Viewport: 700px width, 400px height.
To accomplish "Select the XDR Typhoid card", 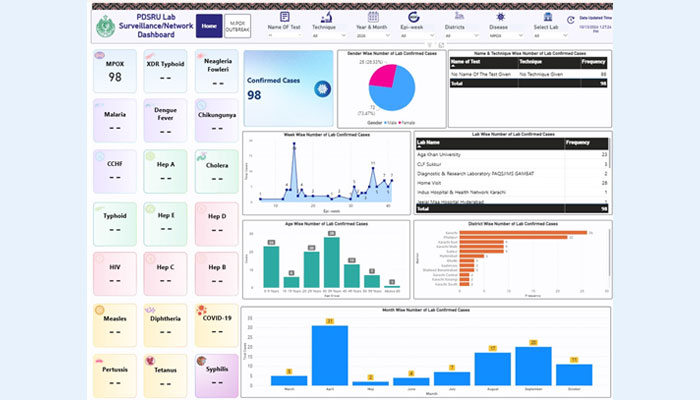I will tap(165, 71).
